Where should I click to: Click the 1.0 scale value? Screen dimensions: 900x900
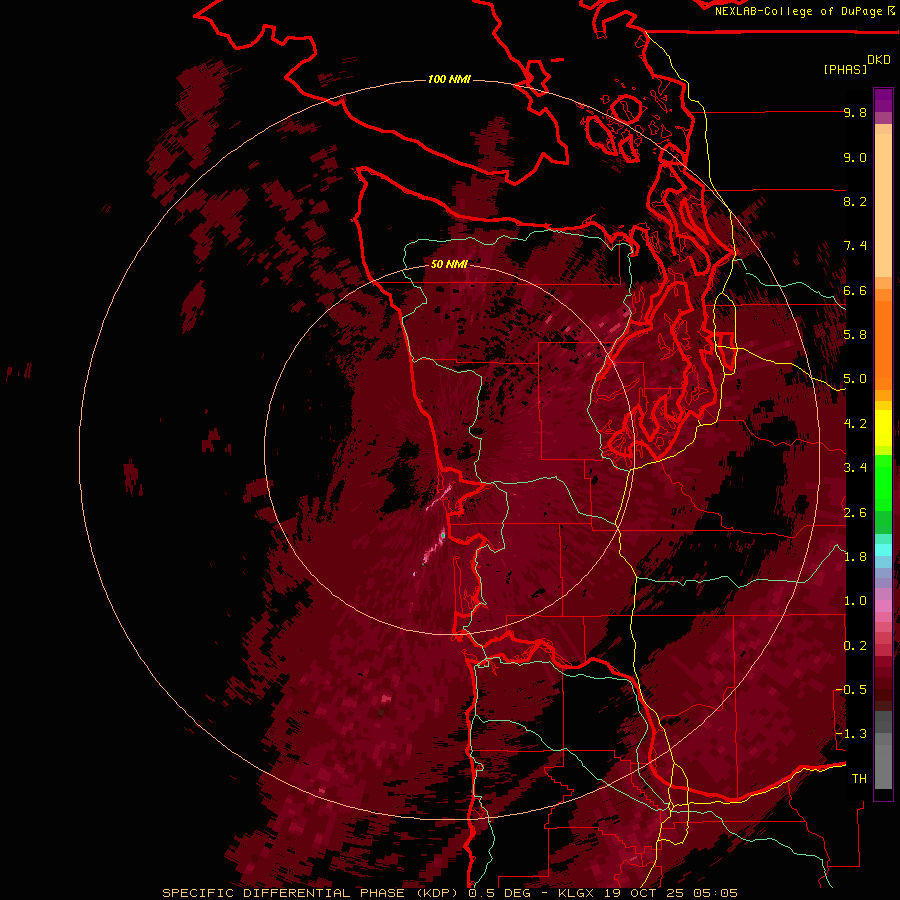[x=855, y=601]
